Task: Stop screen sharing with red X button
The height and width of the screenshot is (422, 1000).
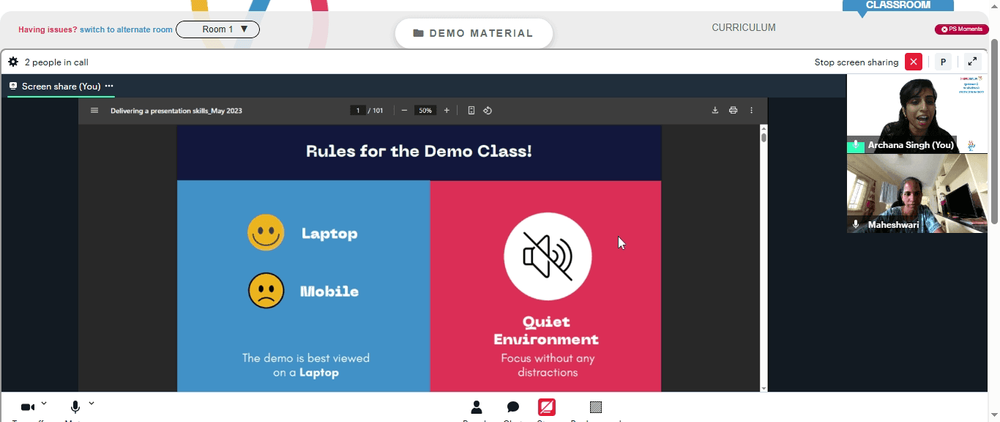Action: [x=914, y=62]
